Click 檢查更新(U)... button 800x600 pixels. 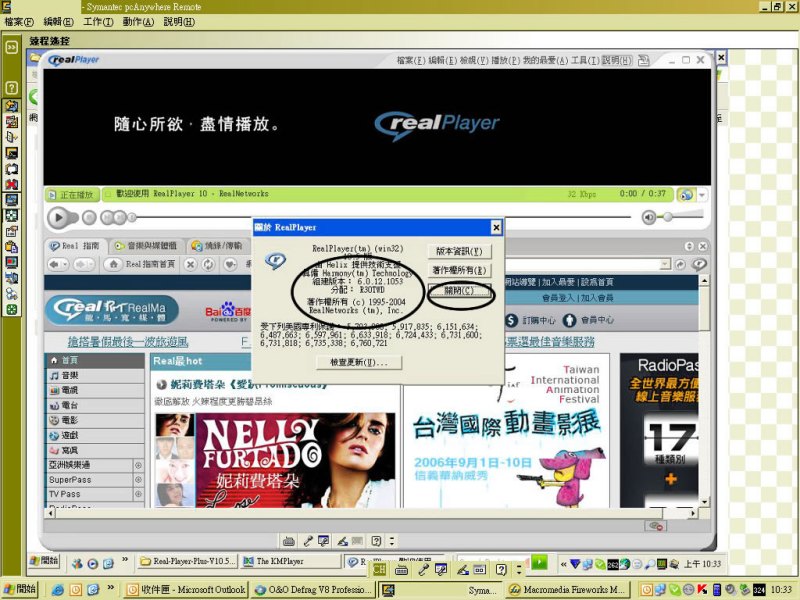(359, 362)
